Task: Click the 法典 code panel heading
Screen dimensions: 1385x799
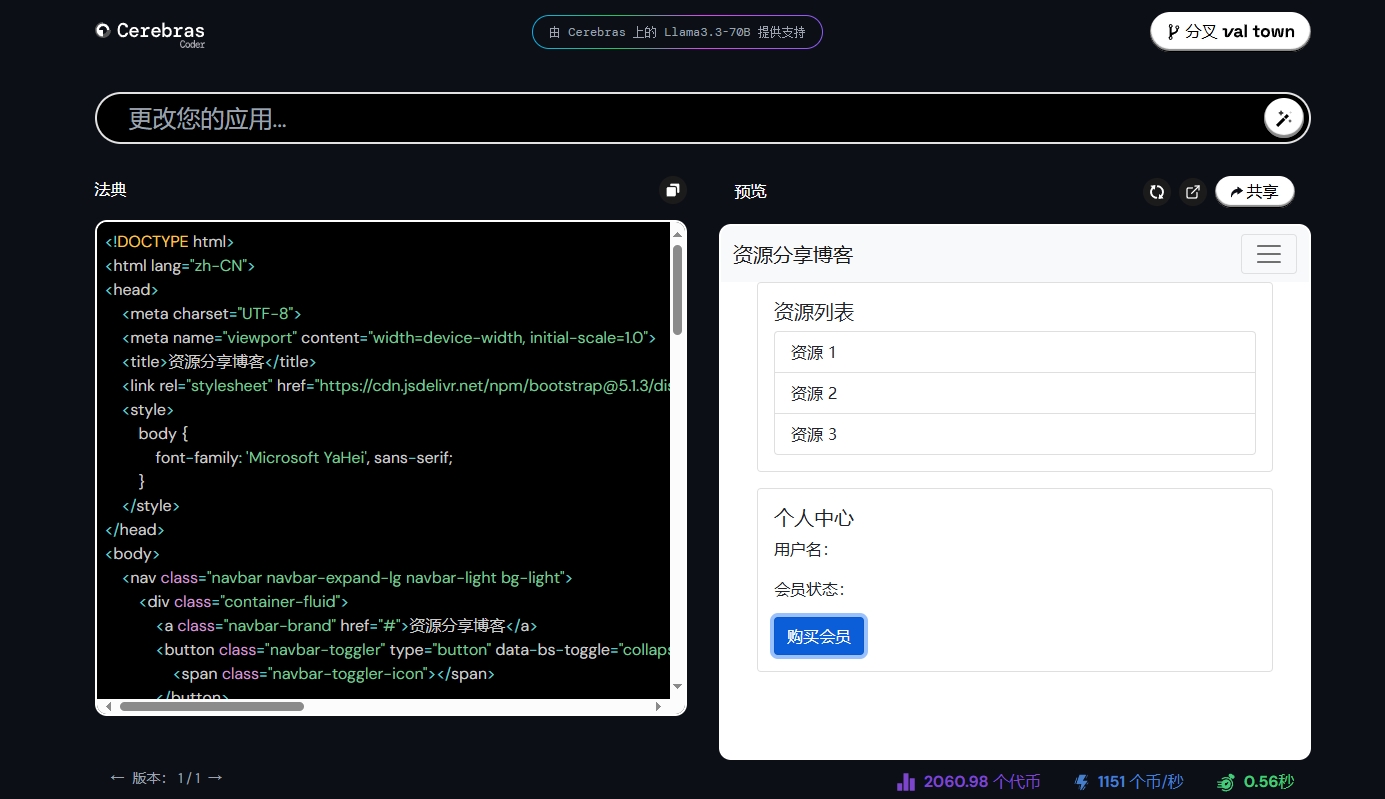Action: 110,190
